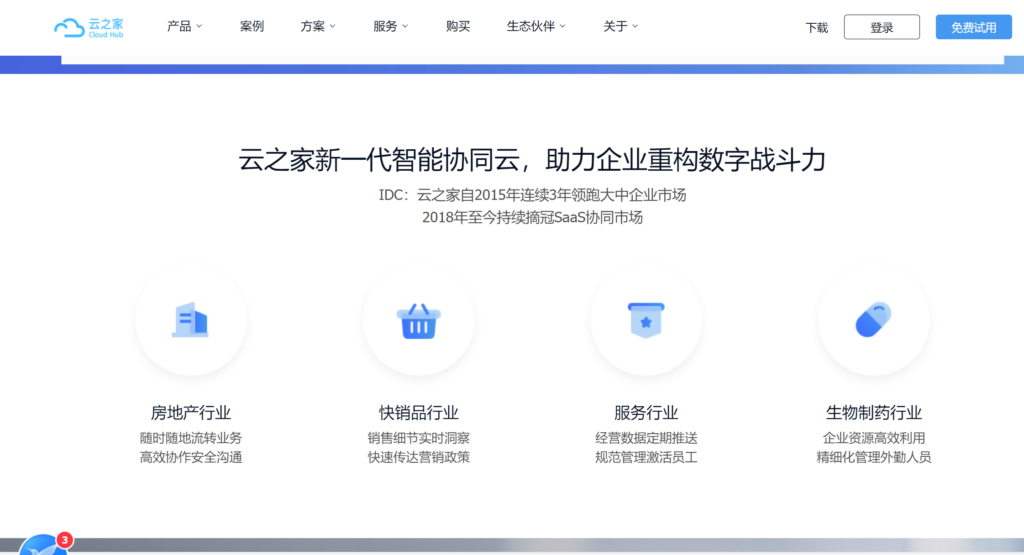Expand the 方案 dropdown menu
This screenshot has height=555, width=1024.
point(318,26)
